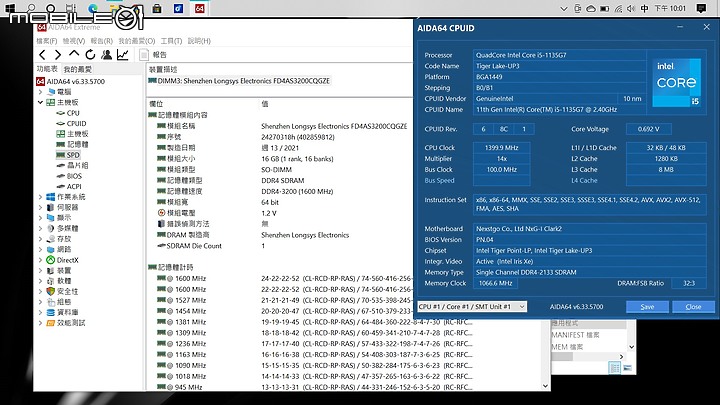This screenshot has height=405, width=720.
Task: Click the DirectX Xbox icon in tree
Action: (x=51, y=260)
